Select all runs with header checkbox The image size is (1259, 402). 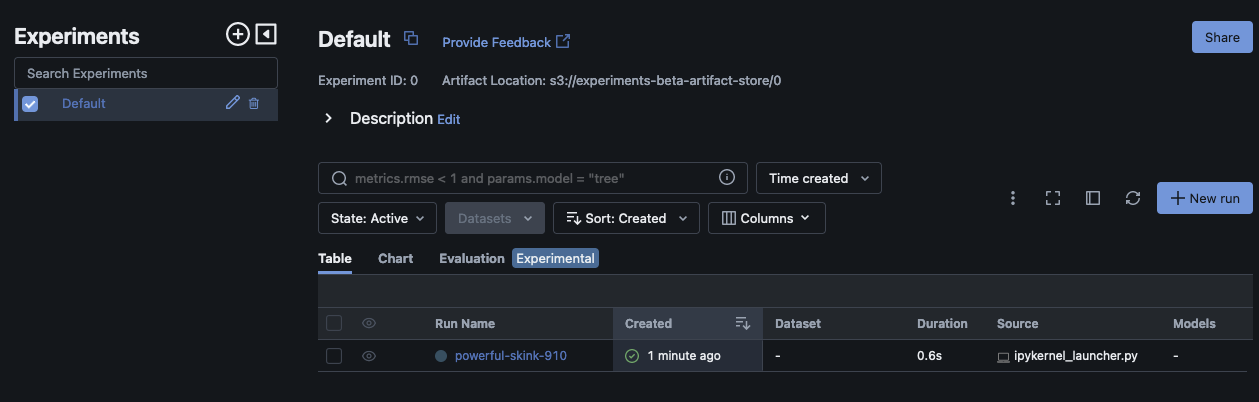pyautogui.click(x=334, y=323)
